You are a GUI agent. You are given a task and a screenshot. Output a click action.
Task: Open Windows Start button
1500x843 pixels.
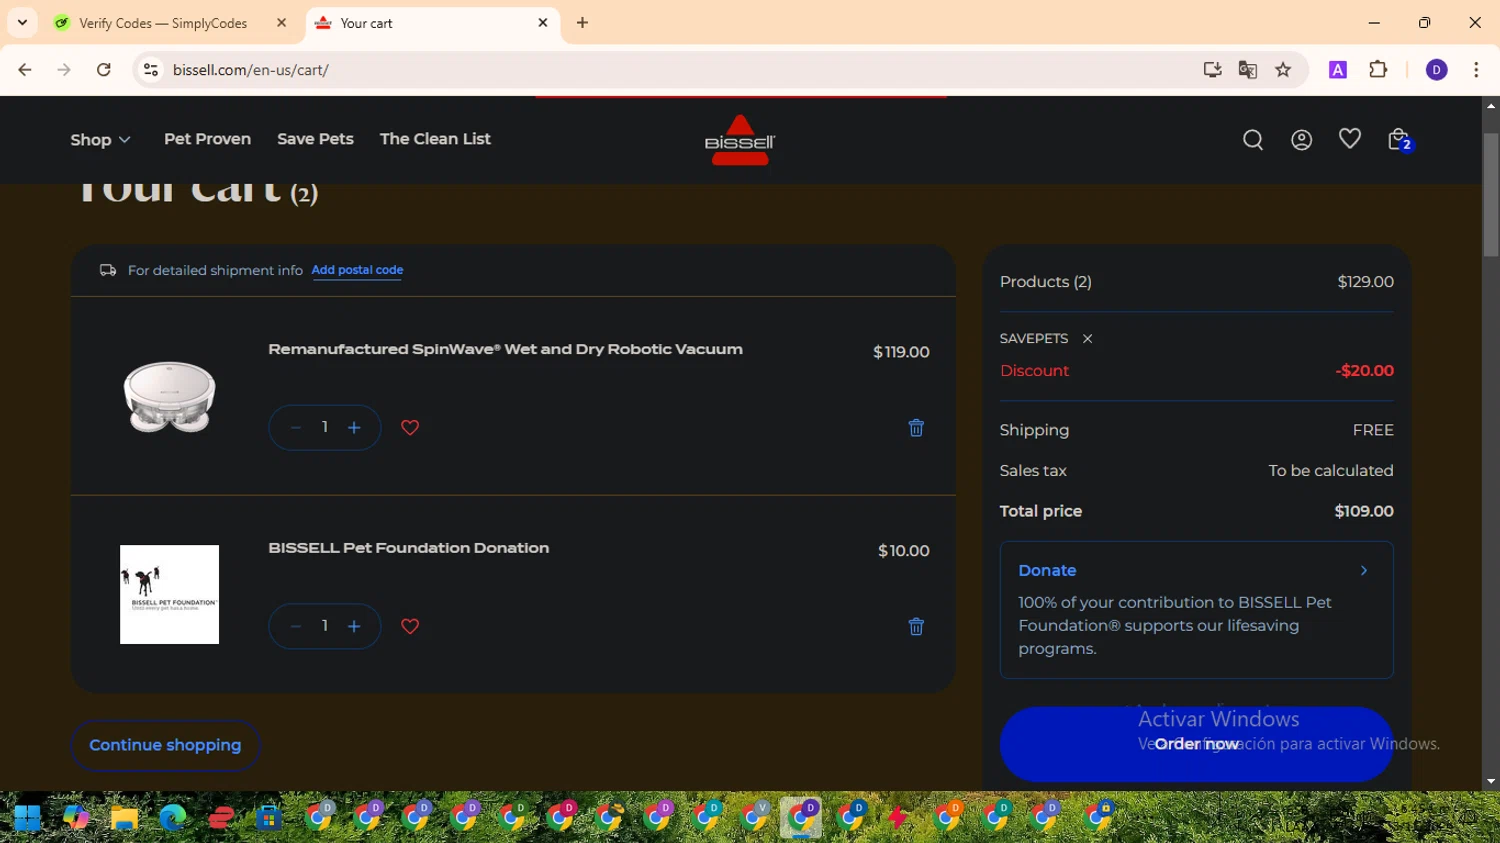(27, 817)
